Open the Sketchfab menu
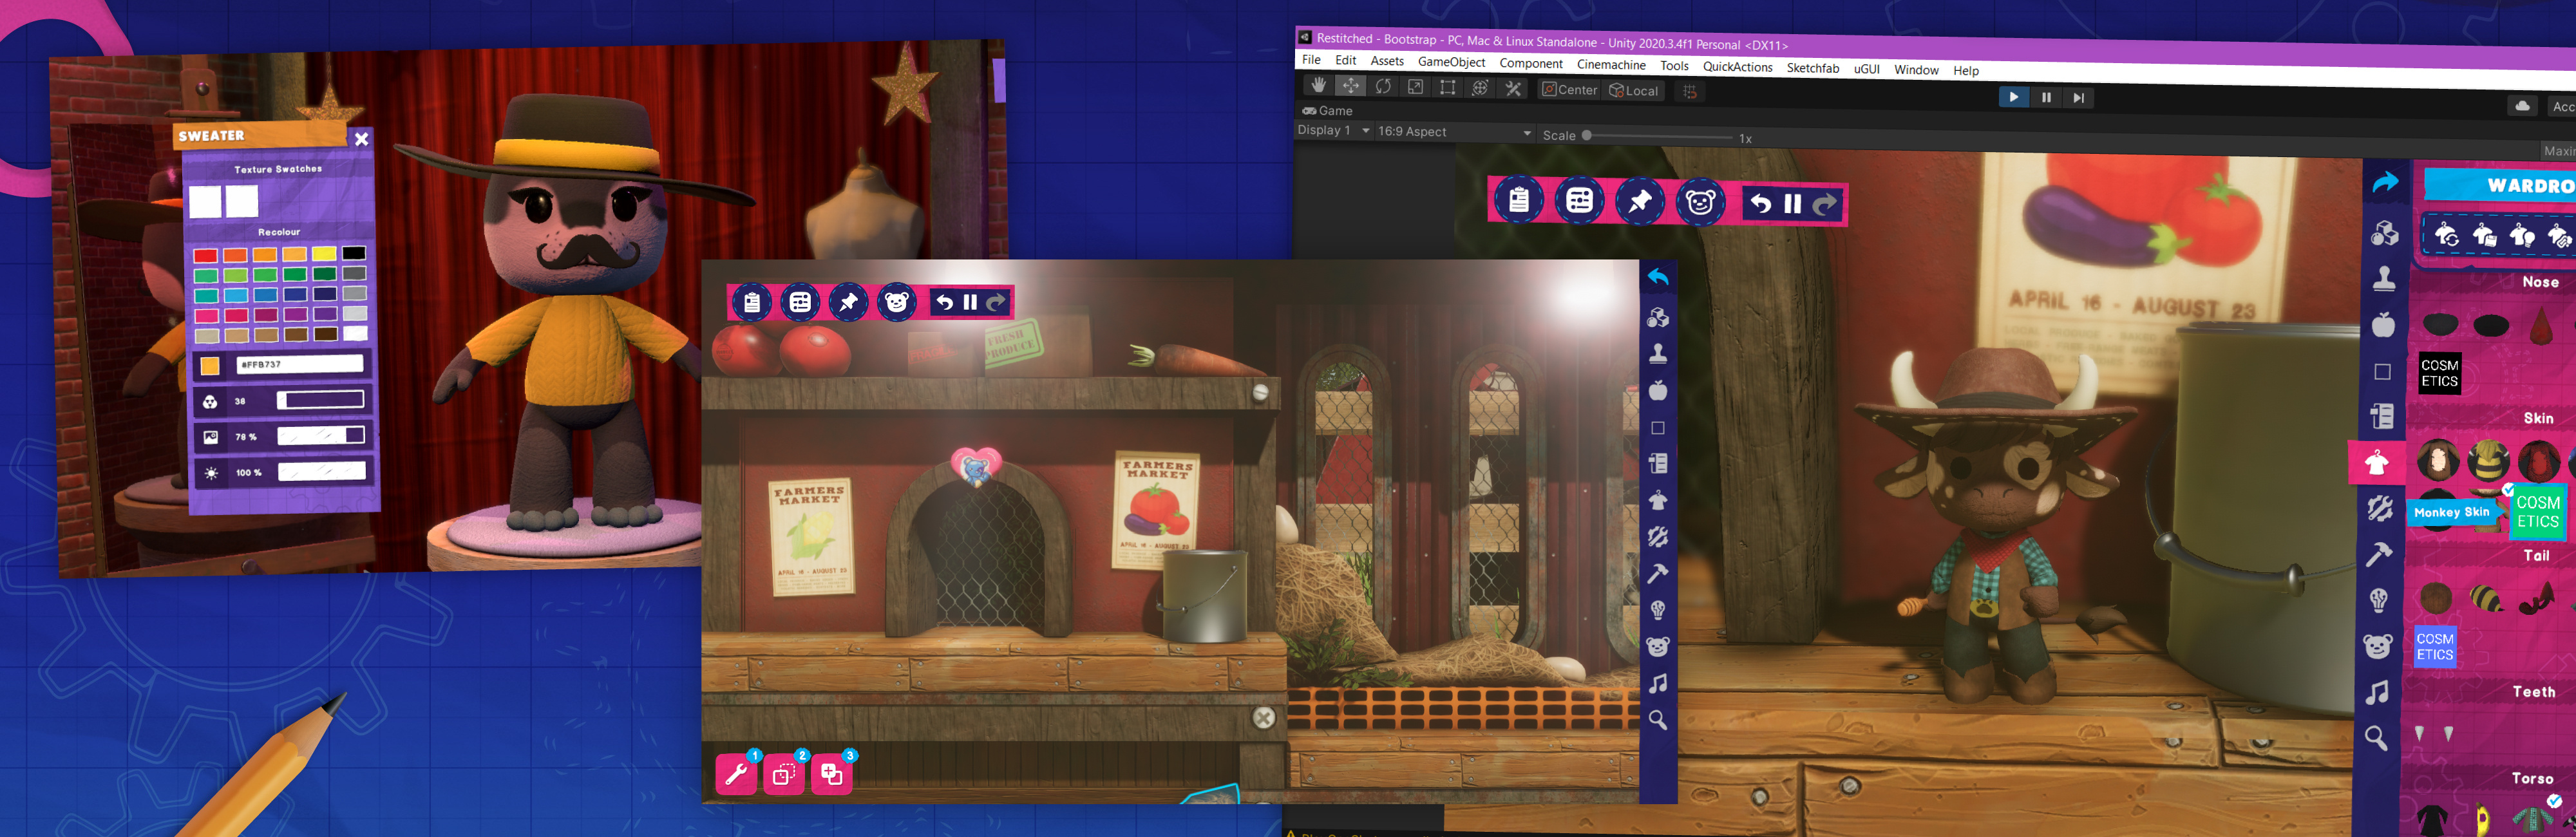 (x=1812, y=68)
